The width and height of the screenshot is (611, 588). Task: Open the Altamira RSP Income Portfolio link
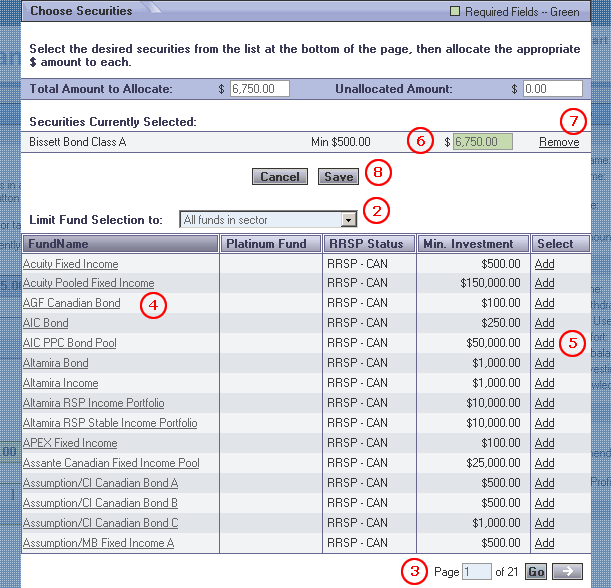(93, 403)
